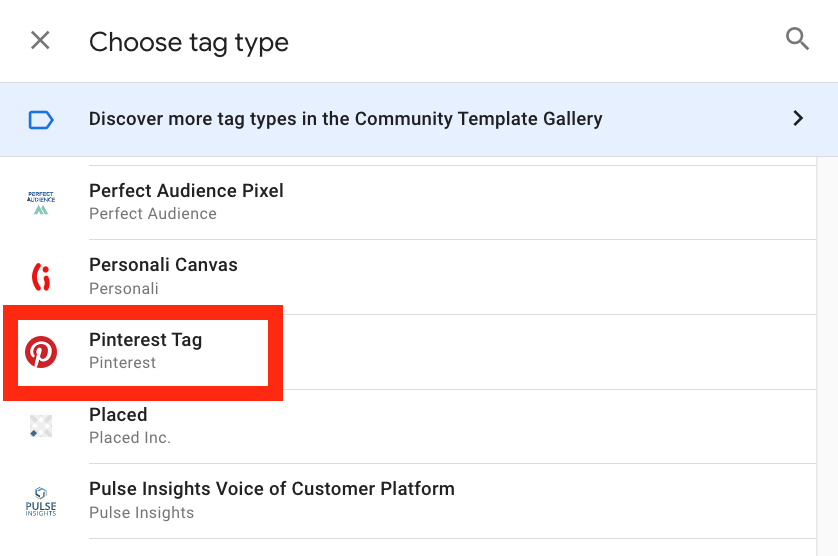Open the tag type search icon

797,39
